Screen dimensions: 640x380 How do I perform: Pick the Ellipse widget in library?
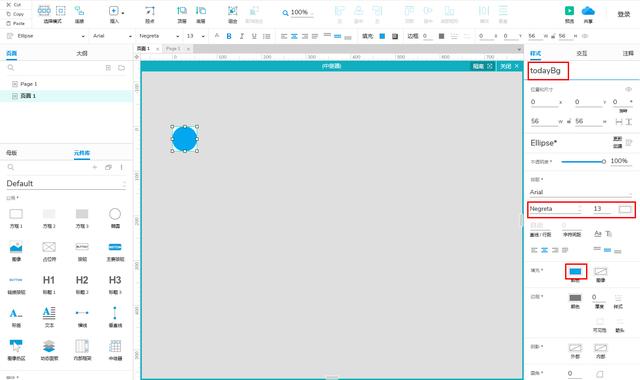coord(115,214)
